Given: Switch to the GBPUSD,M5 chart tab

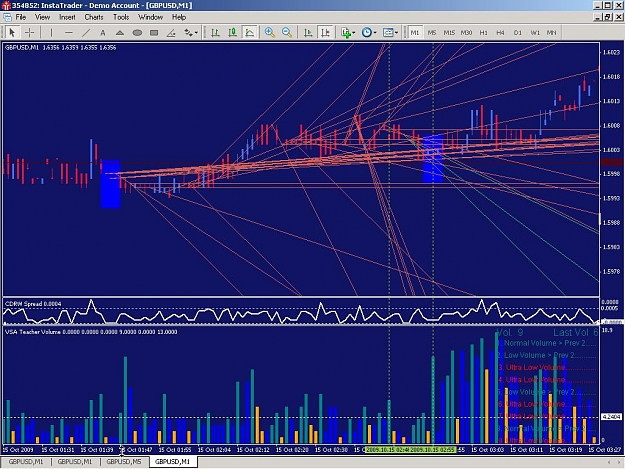Looking at the screenshot, I should tap(124, 462).
